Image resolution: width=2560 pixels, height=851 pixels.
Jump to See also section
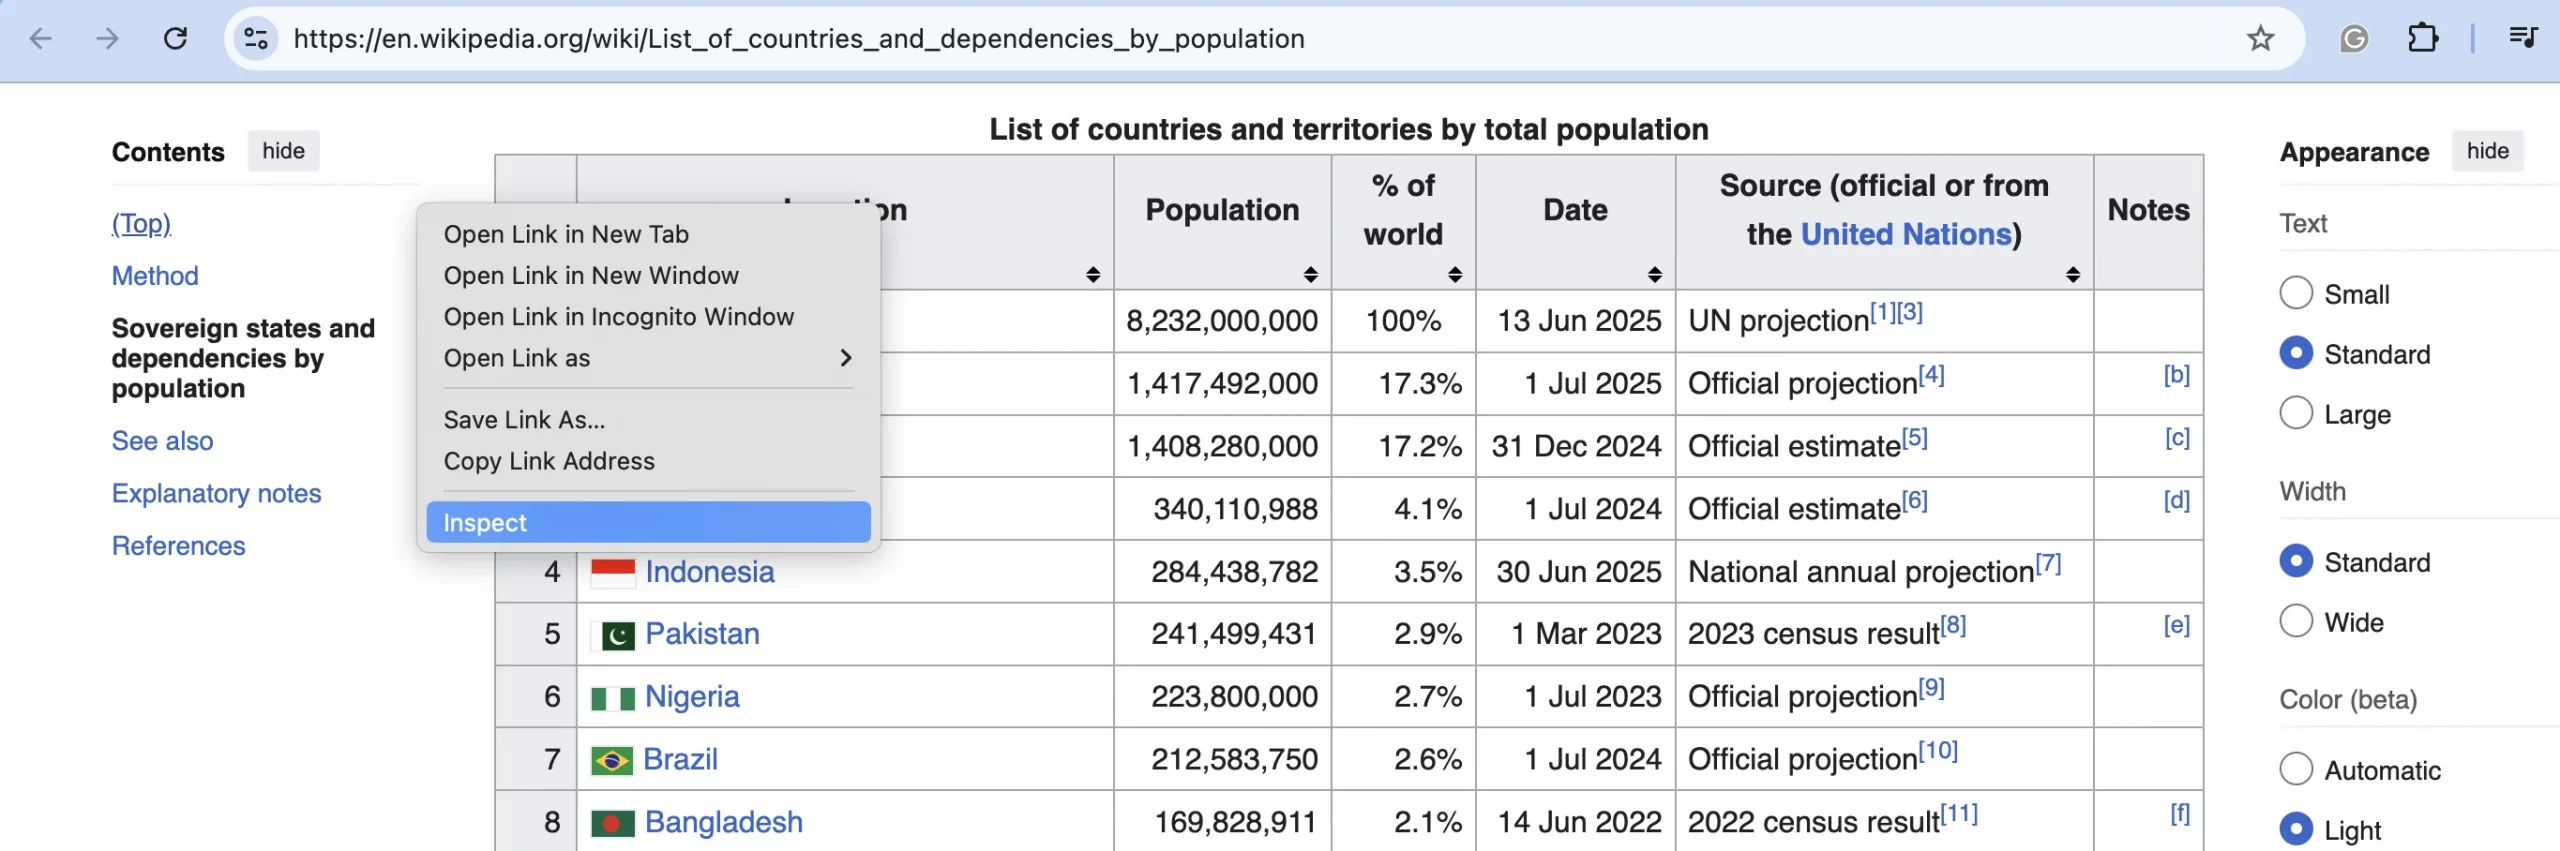coord(162,441)
